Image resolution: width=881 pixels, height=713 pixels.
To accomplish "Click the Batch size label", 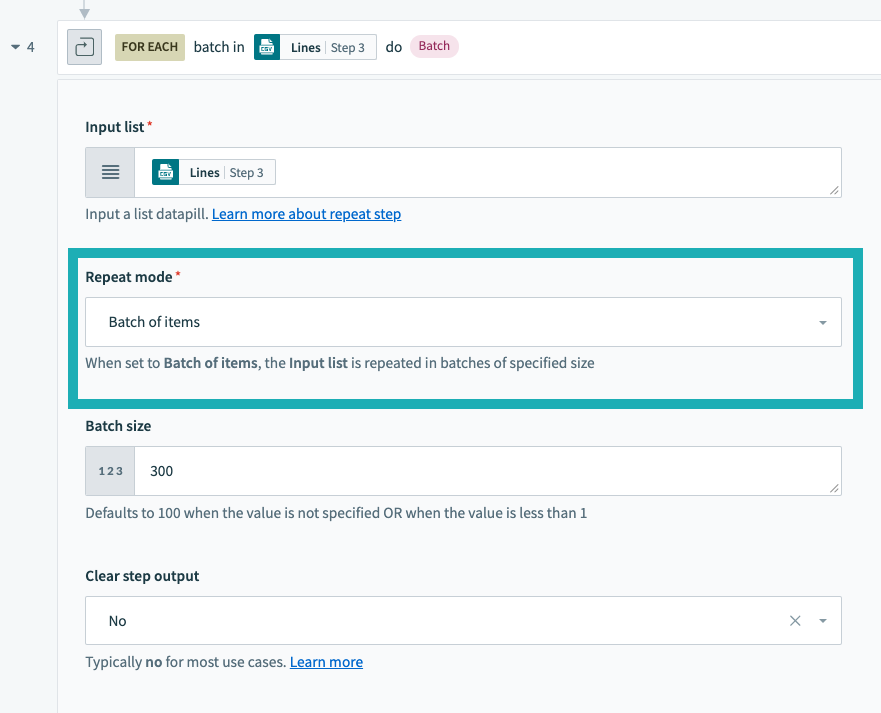I will tap(118, 426).
